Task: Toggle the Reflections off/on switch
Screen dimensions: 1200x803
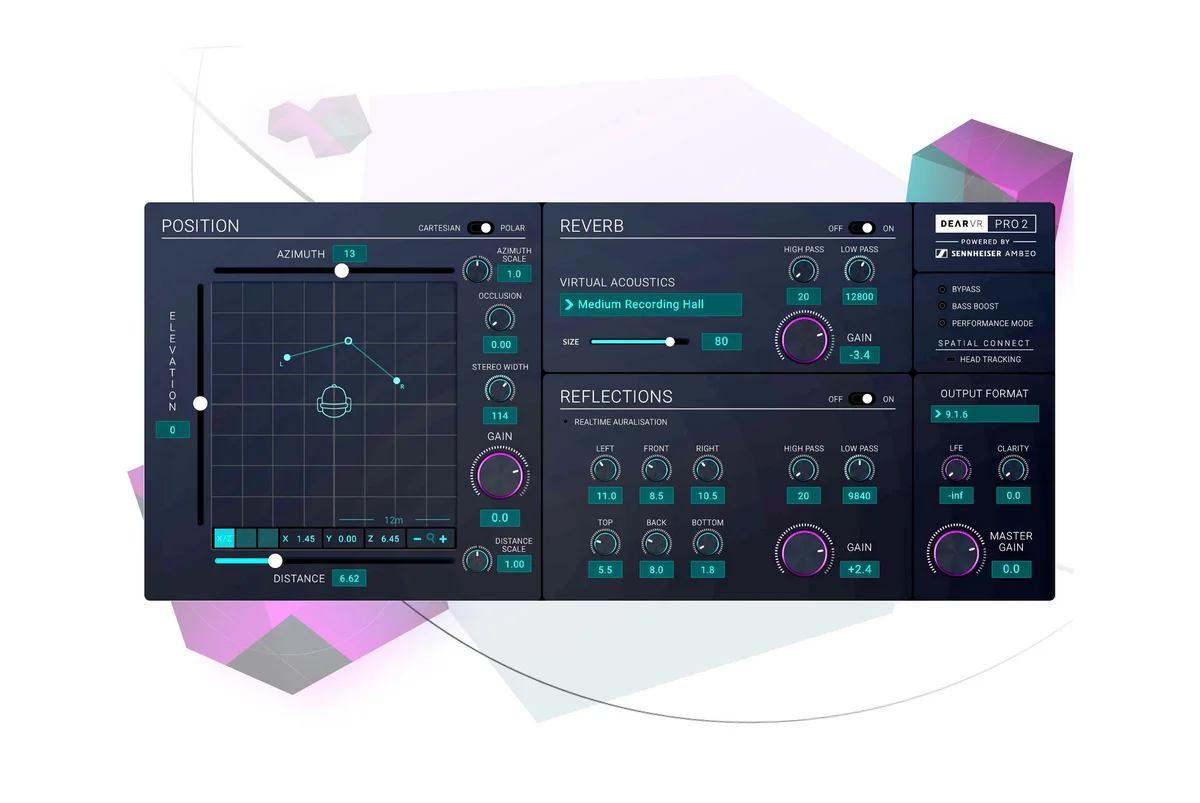Action: [861, 399]
